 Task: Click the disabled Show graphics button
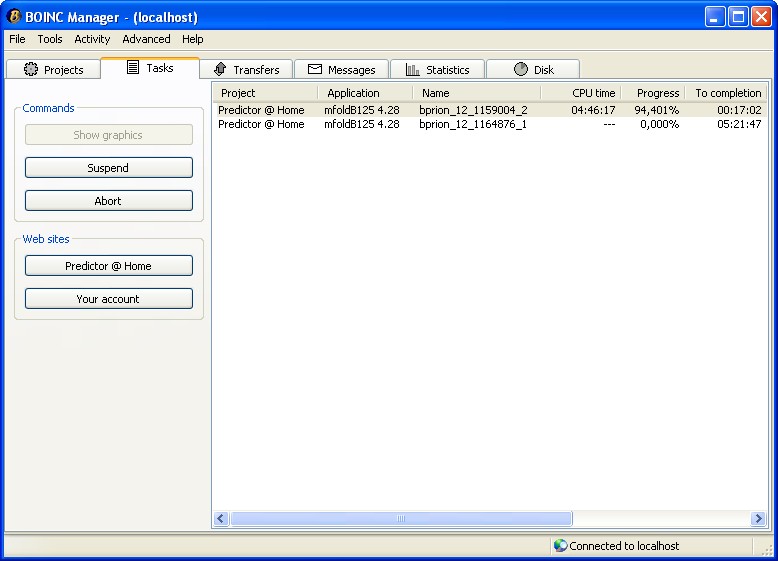click(109, 134)
